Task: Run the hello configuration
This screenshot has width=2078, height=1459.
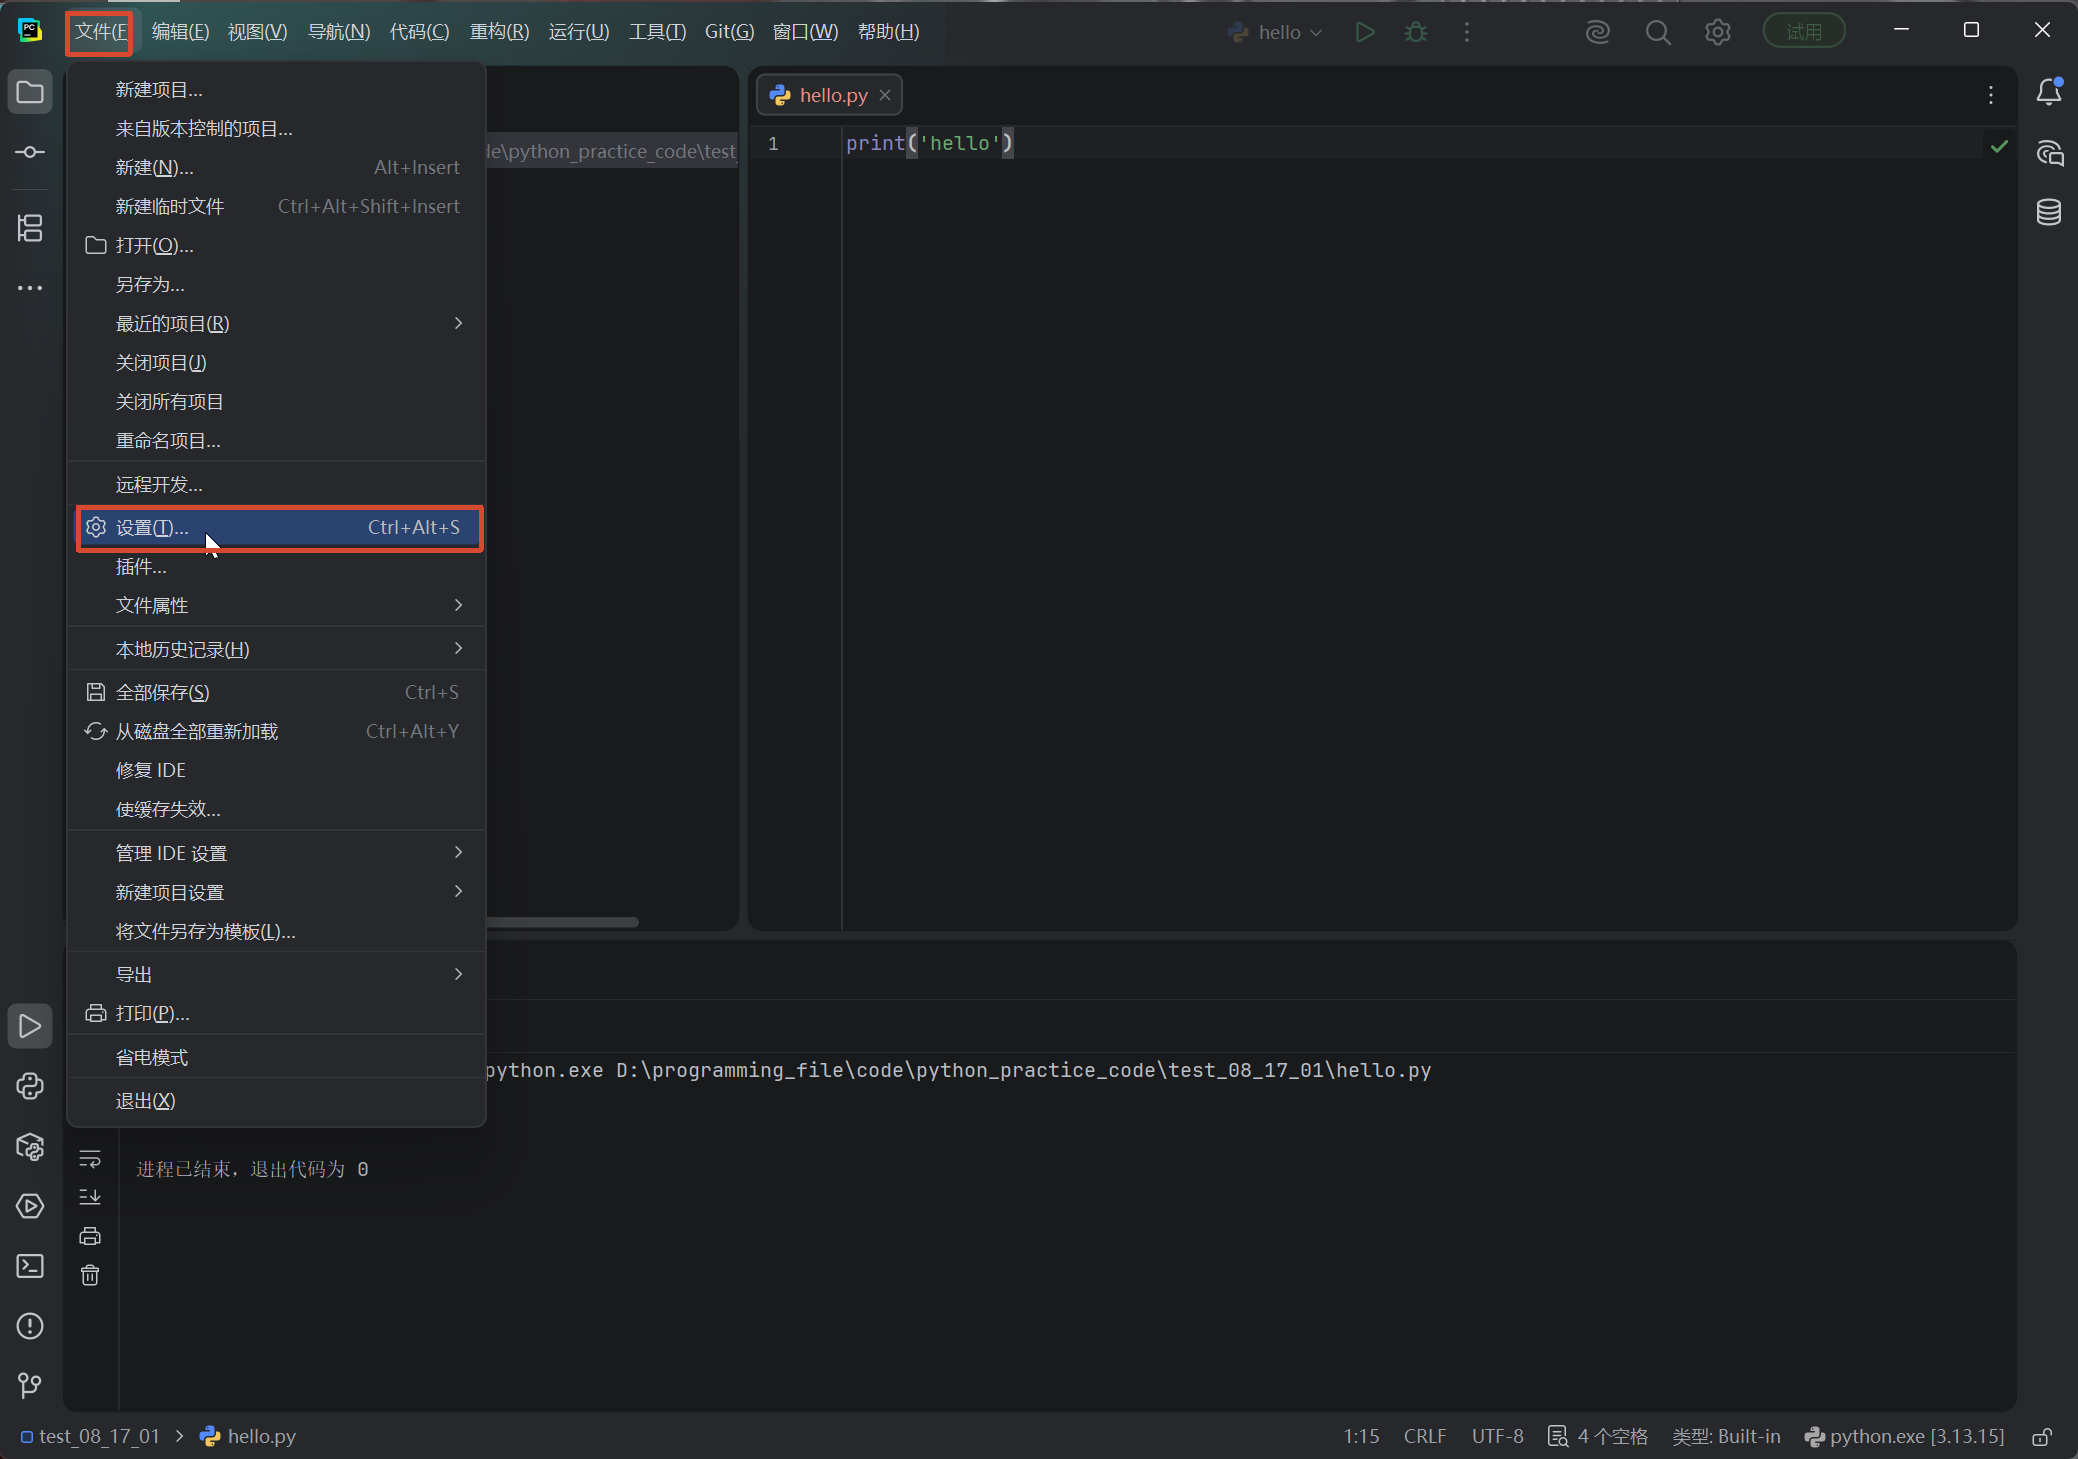Action: point(1365,32)
